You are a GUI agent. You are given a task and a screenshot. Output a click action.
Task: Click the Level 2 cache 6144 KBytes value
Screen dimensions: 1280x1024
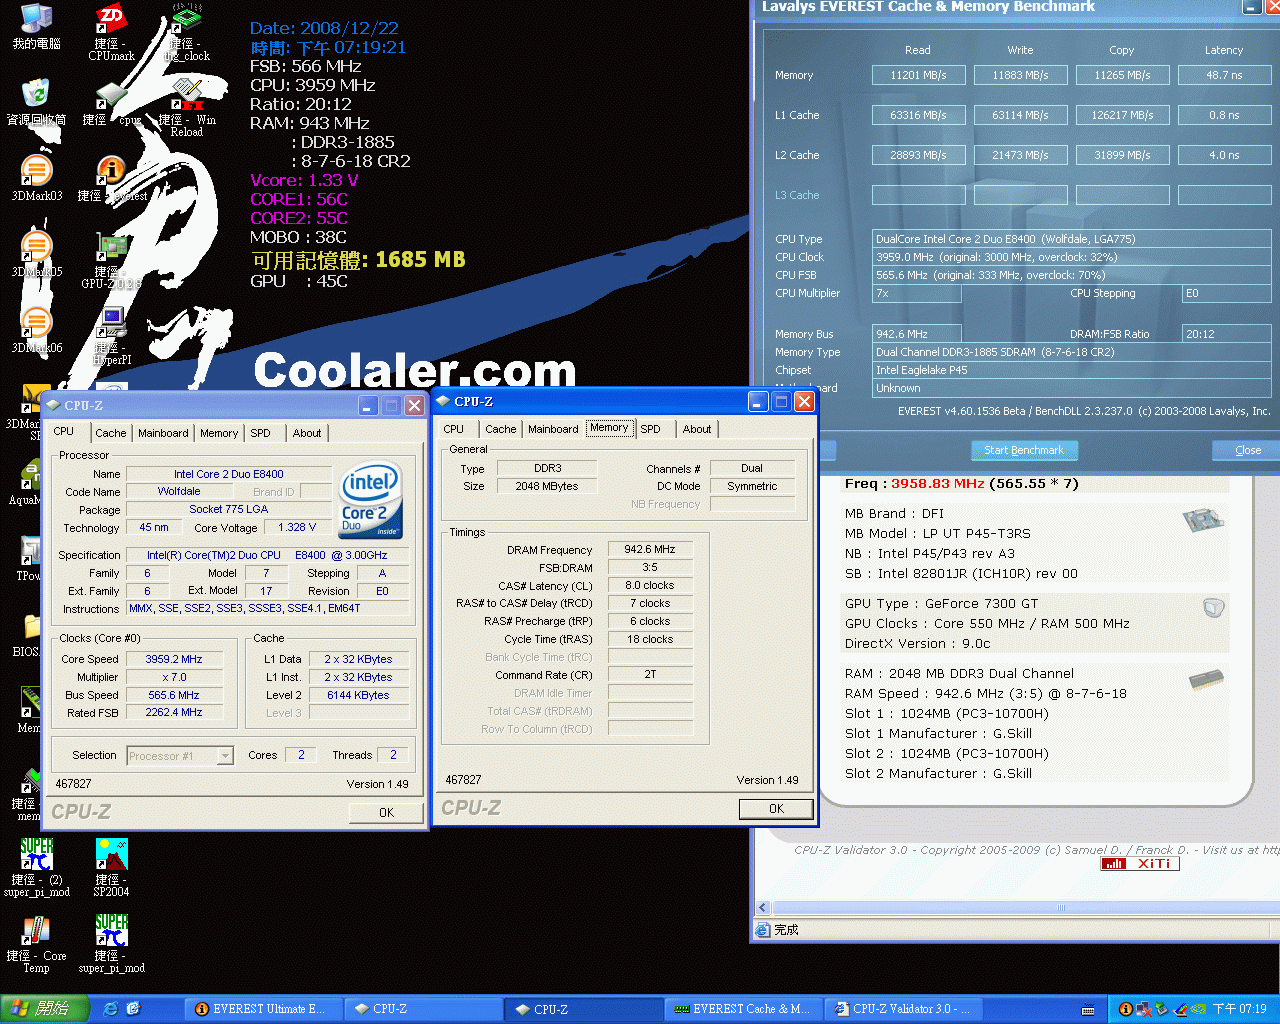[358, 695]
